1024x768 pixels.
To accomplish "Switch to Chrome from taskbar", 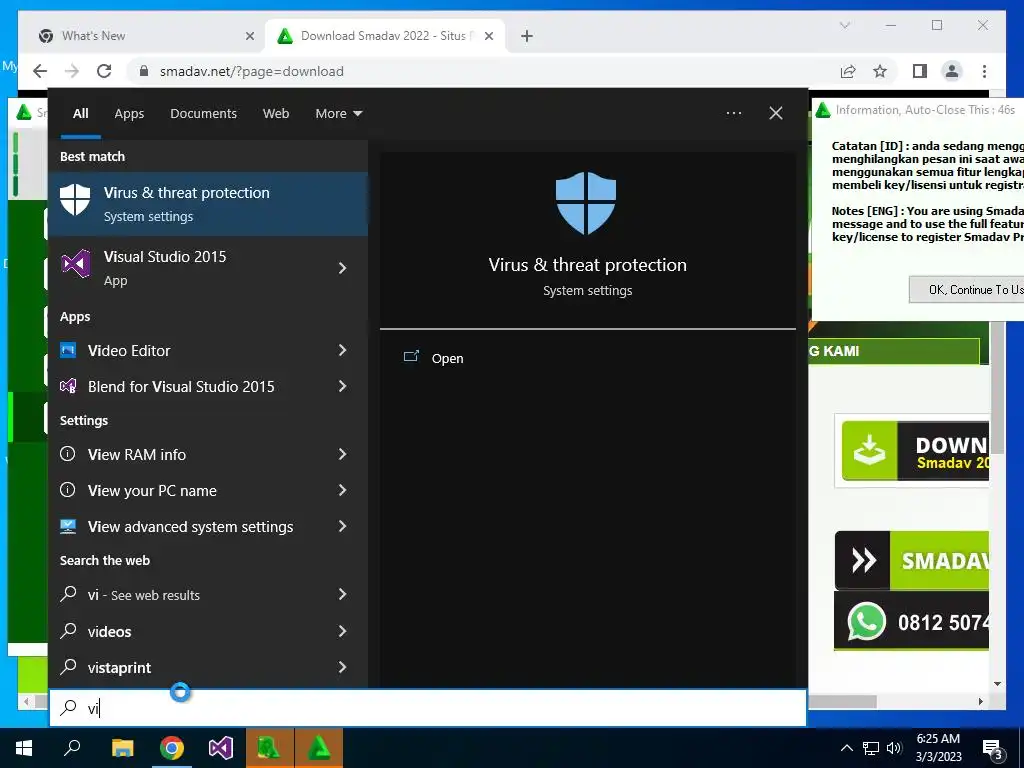I will 172,748.
